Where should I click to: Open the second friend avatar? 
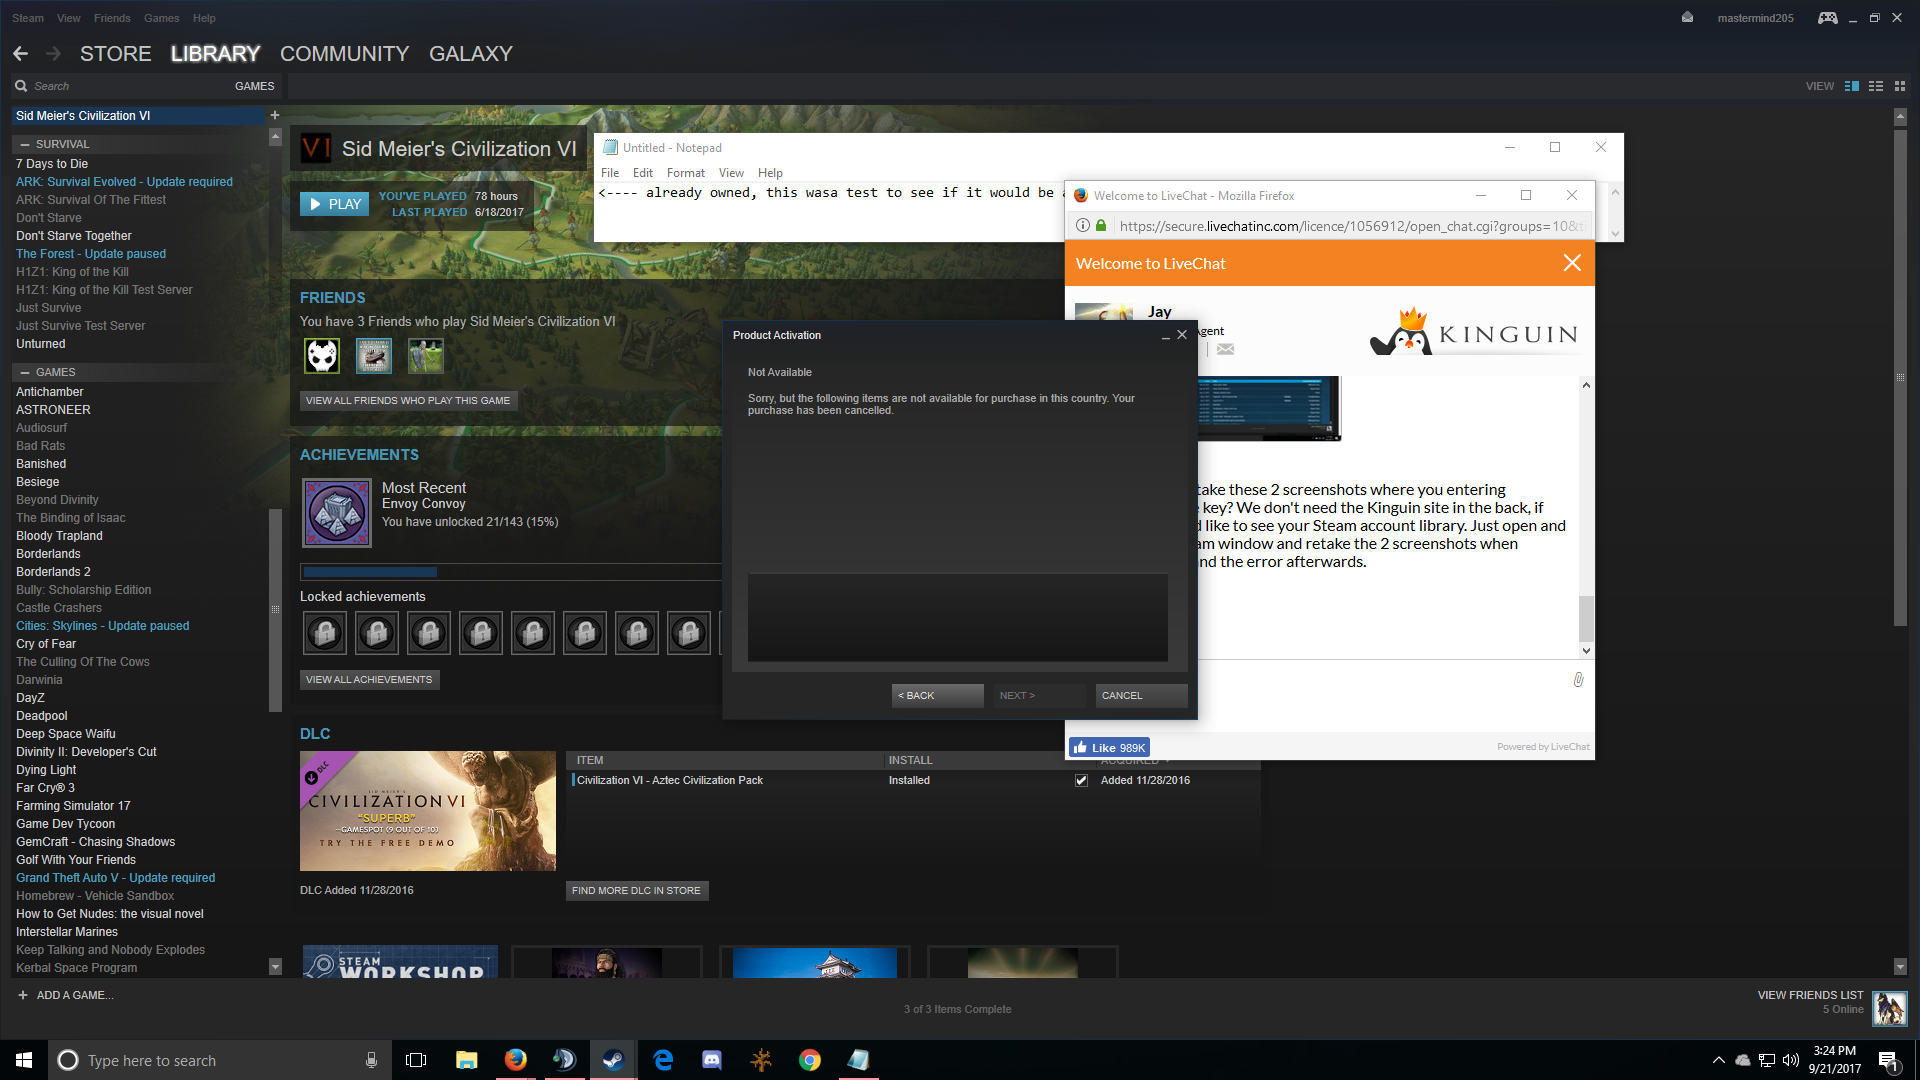point(374,356)
